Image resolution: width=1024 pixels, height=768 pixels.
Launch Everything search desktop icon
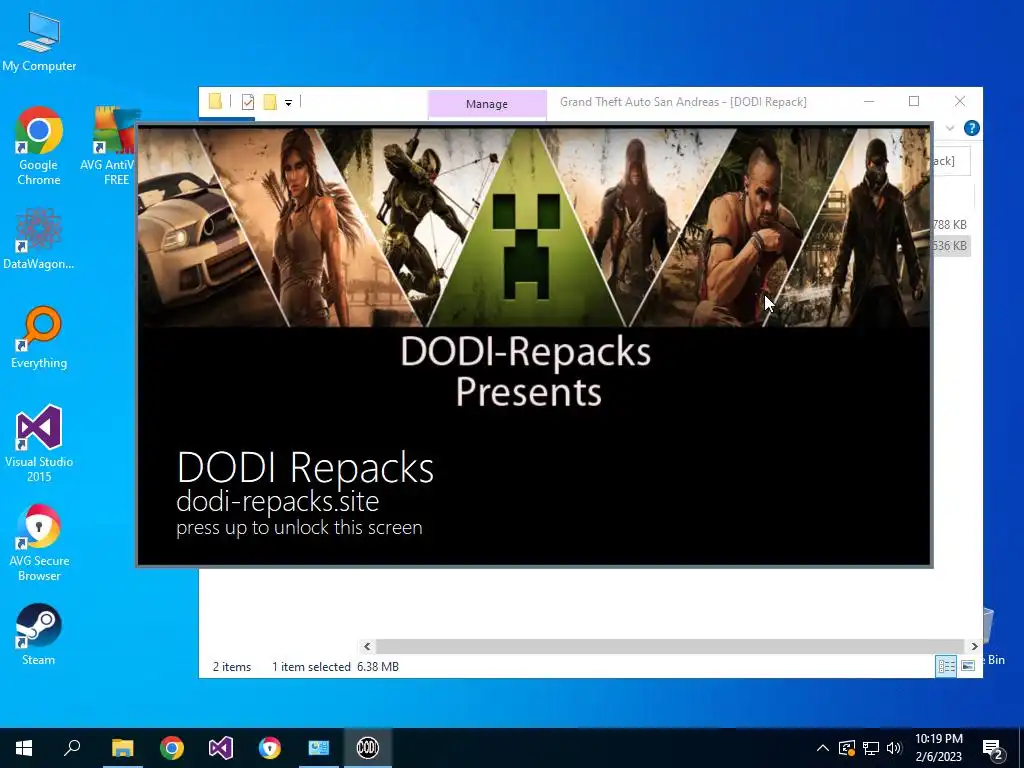(x=39, y=337)
